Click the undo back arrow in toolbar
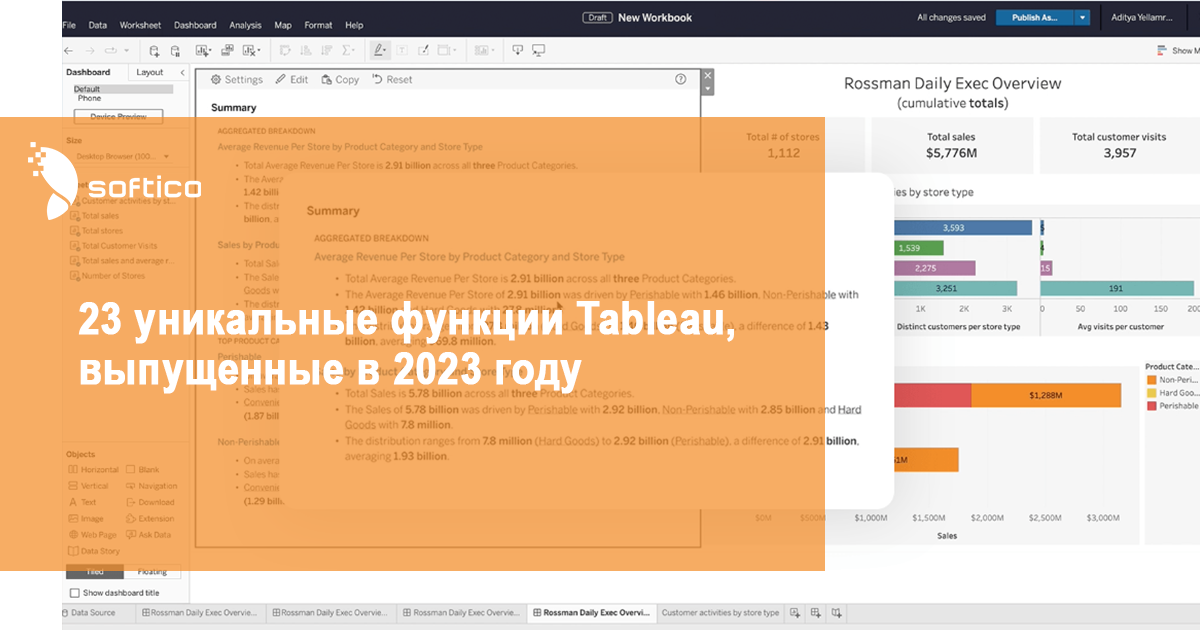Image resolution: width=1200 pixels, height=630 pixels. (68, 50)
